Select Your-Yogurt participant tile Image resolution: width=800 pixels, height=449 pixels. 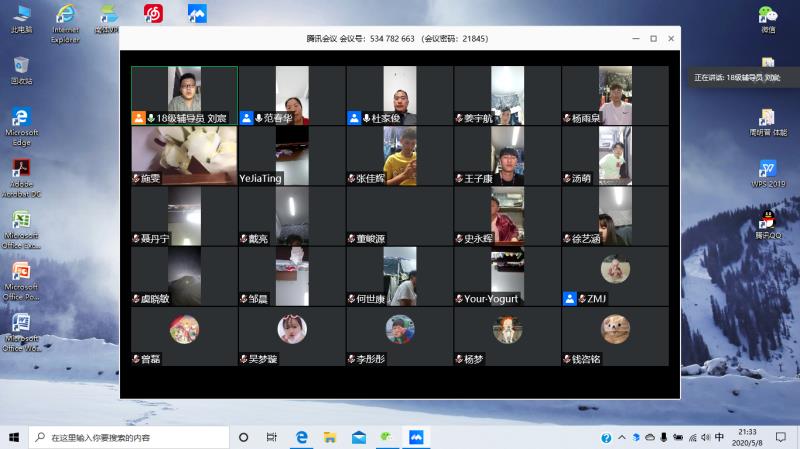pyautogui.click(x=507, y=276)
